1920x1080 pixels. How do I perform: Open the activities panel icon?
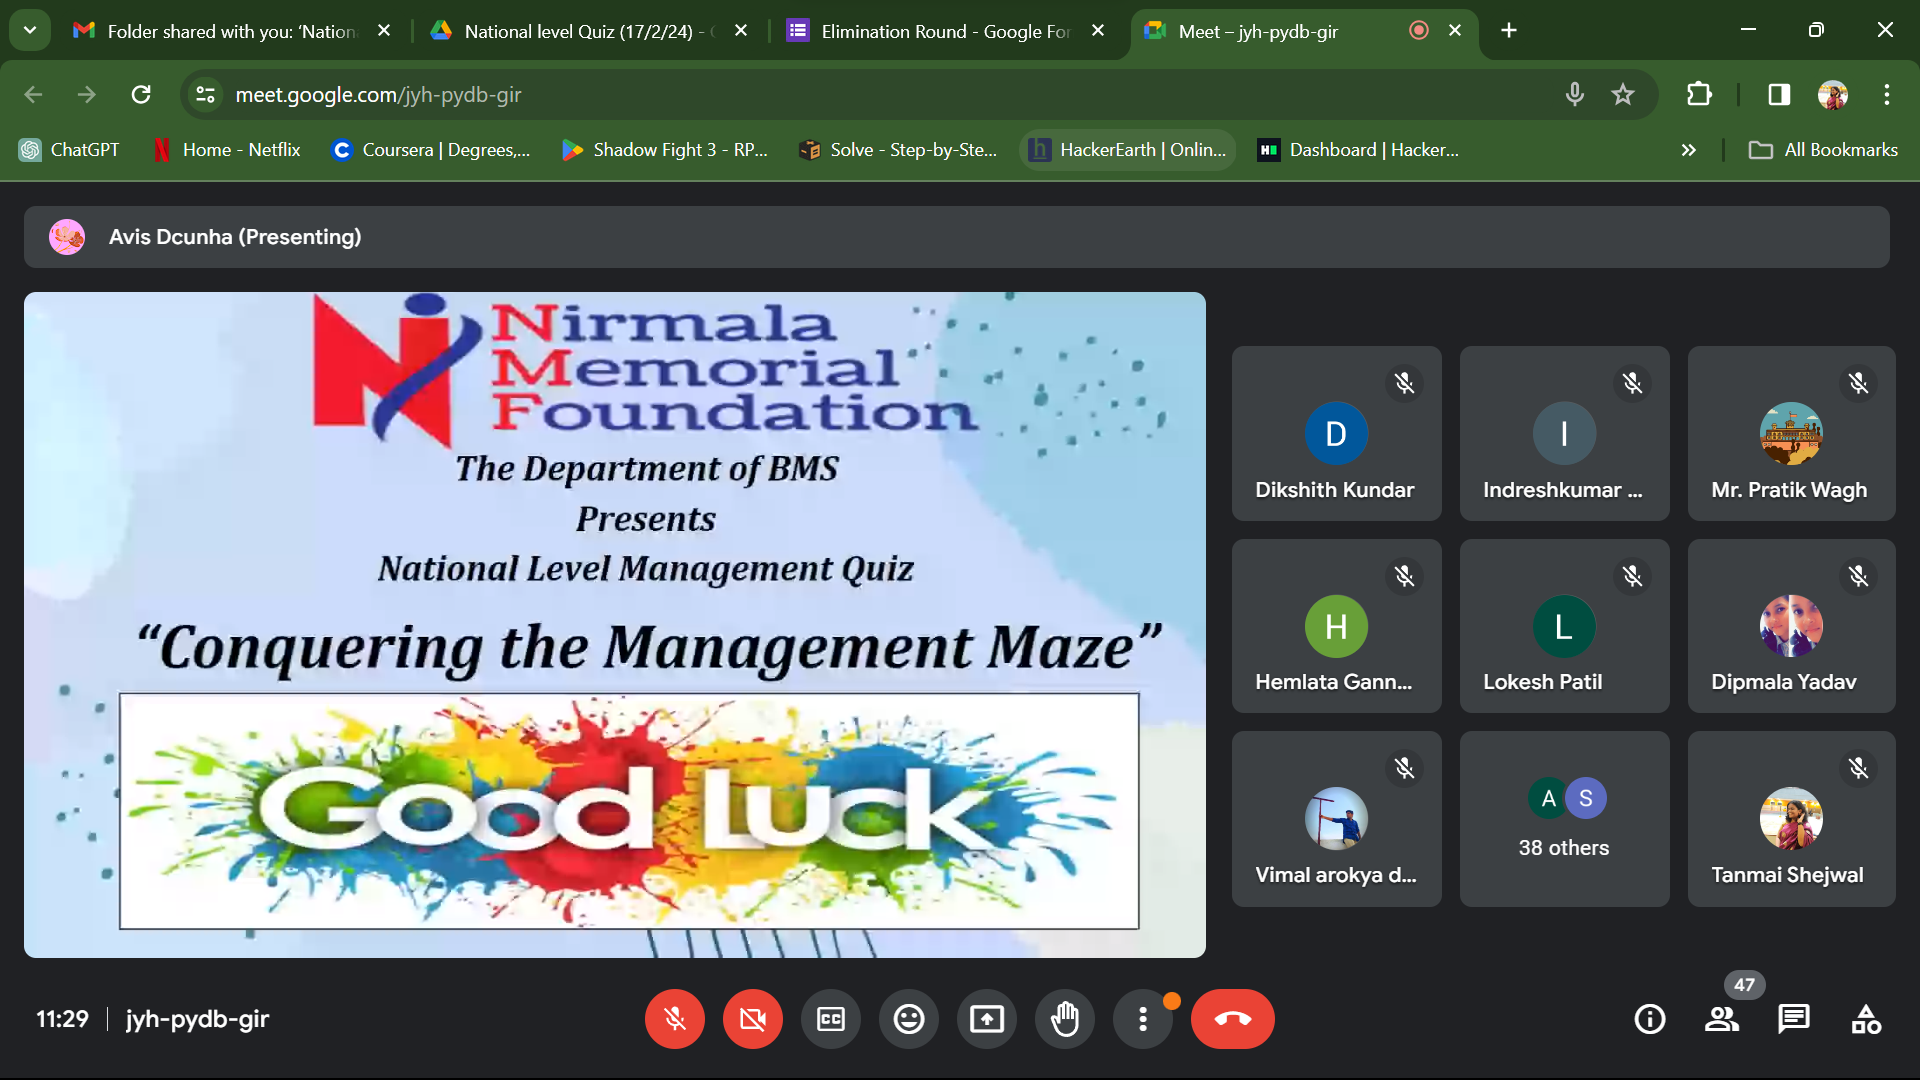tap(1865, 1019)
